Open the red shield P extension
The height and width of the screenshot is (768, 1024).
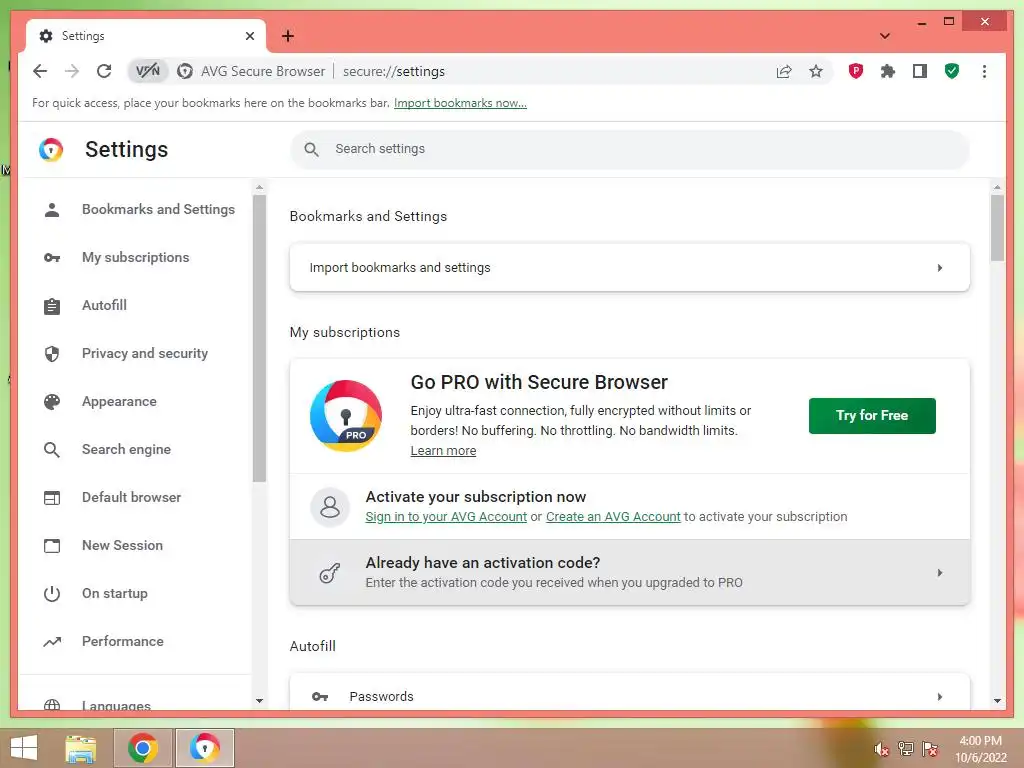pyautogui.click(x=856, y=71)
